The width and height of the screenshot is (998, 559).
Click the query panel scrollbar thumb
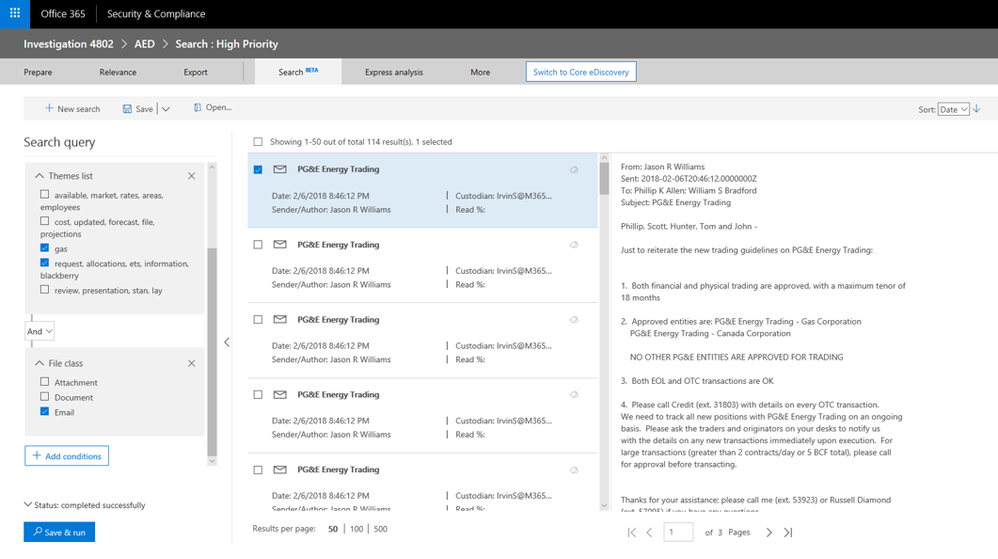tap(212, 351)
